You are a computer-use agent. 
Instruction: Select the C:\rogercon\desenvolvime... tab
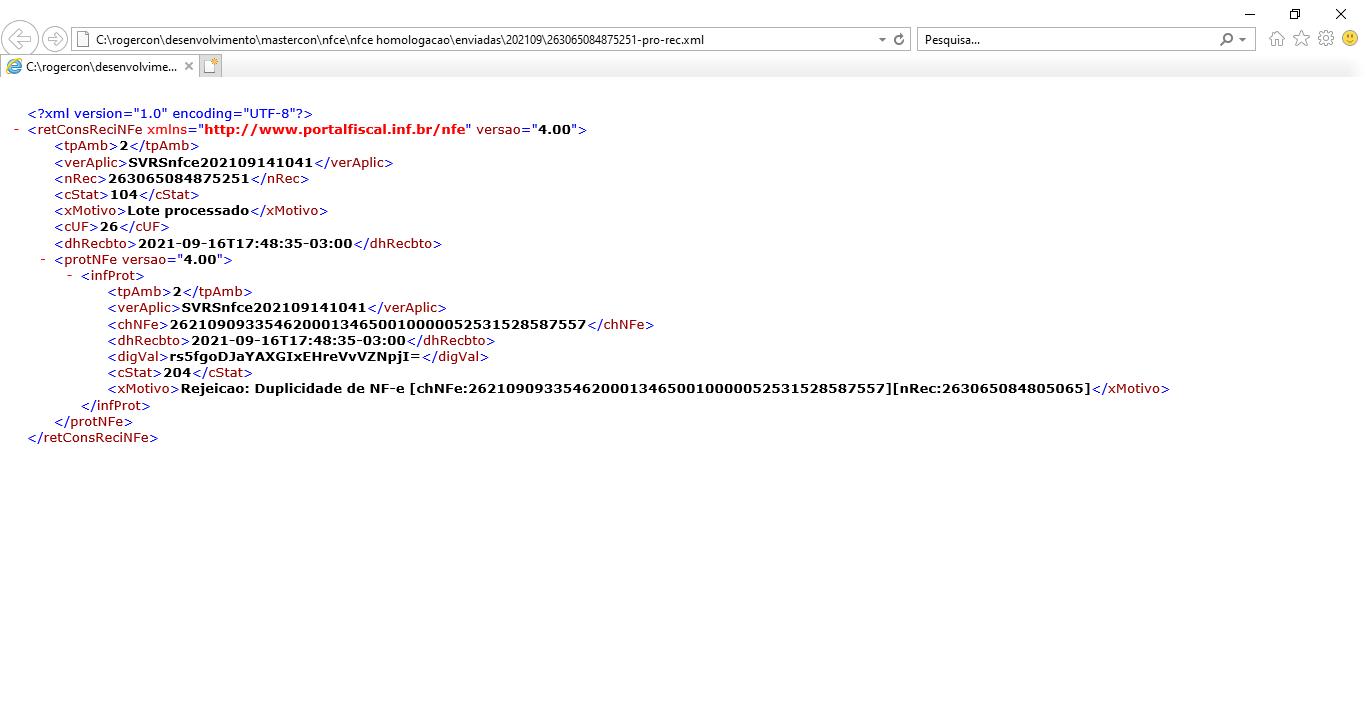[100, 66]
